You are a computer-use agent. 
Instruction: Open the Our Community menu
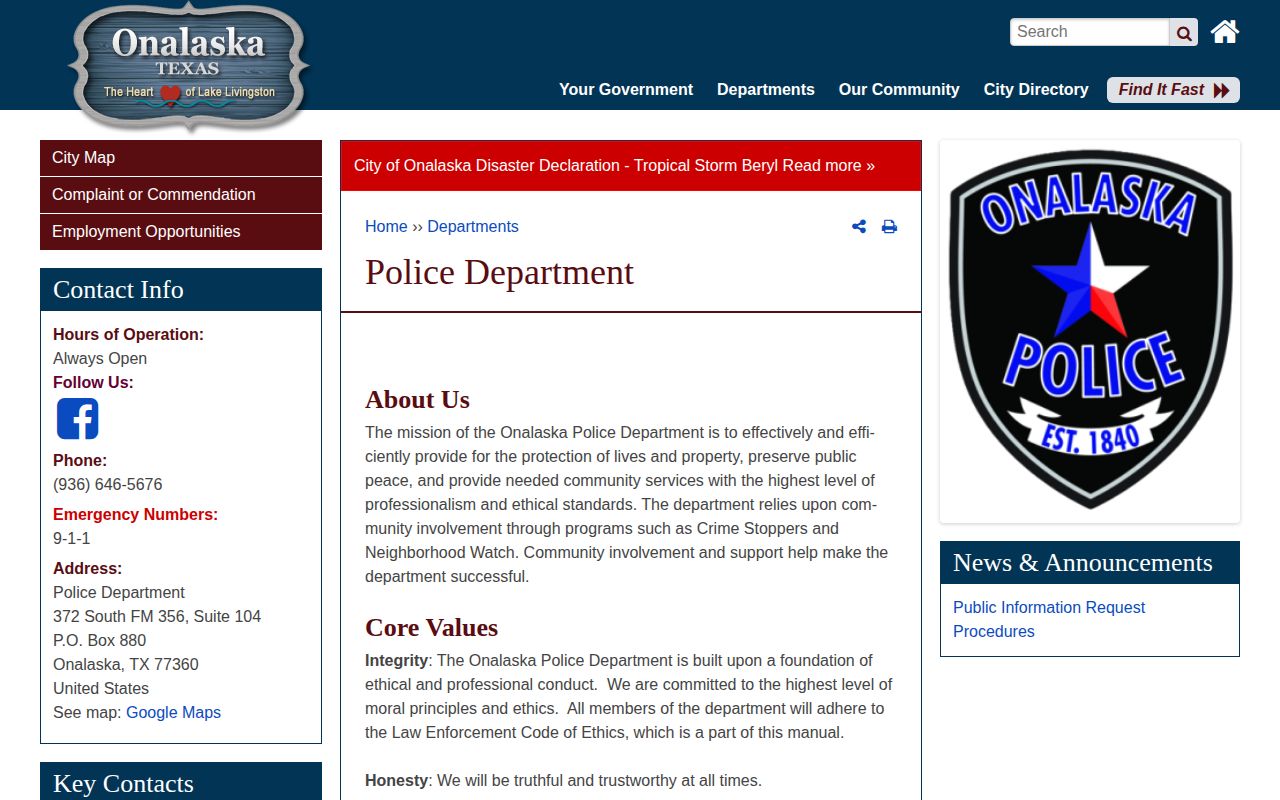pyautogui.click(x=899, y=89)
